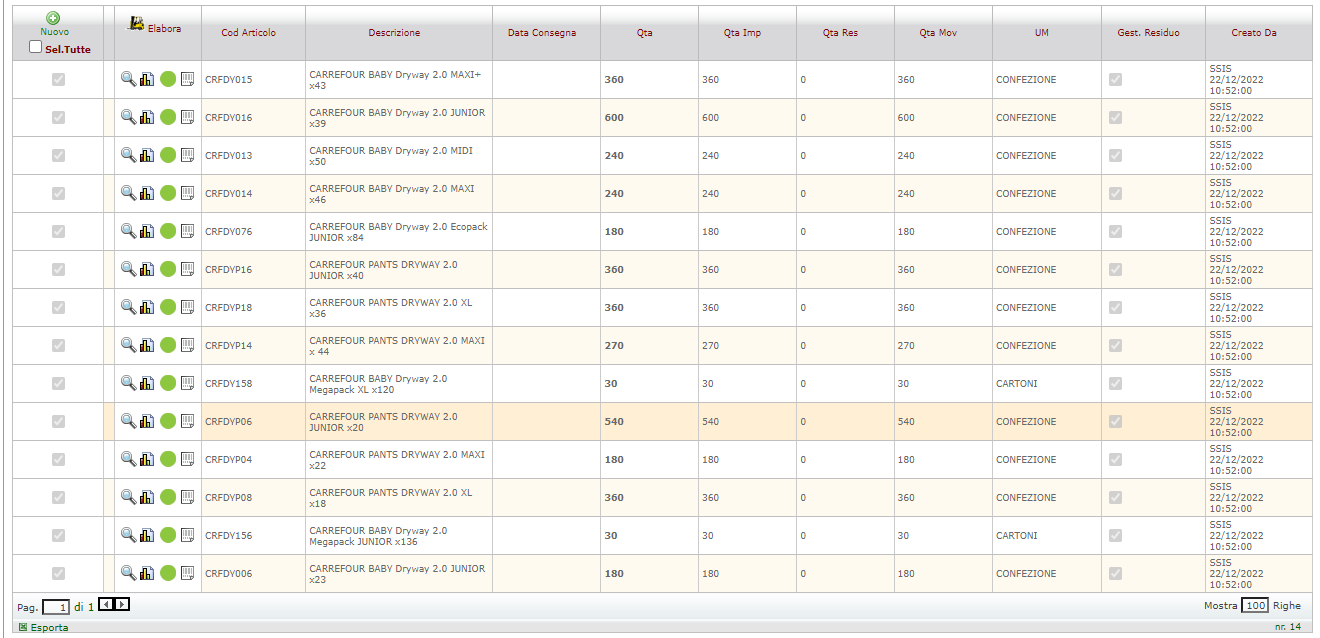Screen dimensions: 1320x638
Task: Open bar chart icon for CRFDY016
Action: click(147, 118)
